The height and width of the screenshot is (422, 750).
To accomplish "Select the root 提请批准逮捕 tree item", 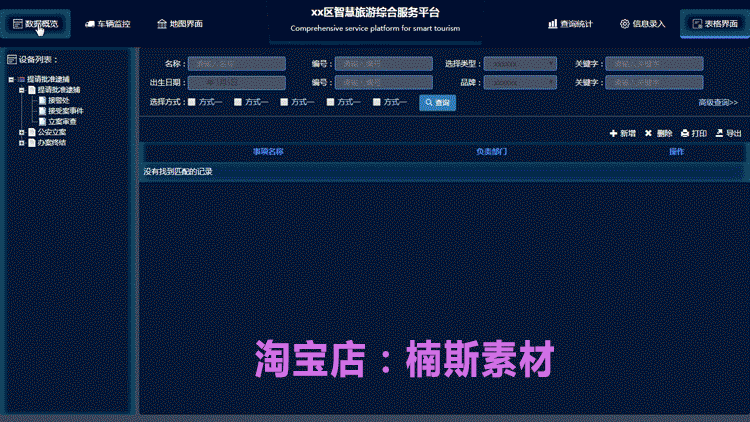I will (x=48, y=79).
